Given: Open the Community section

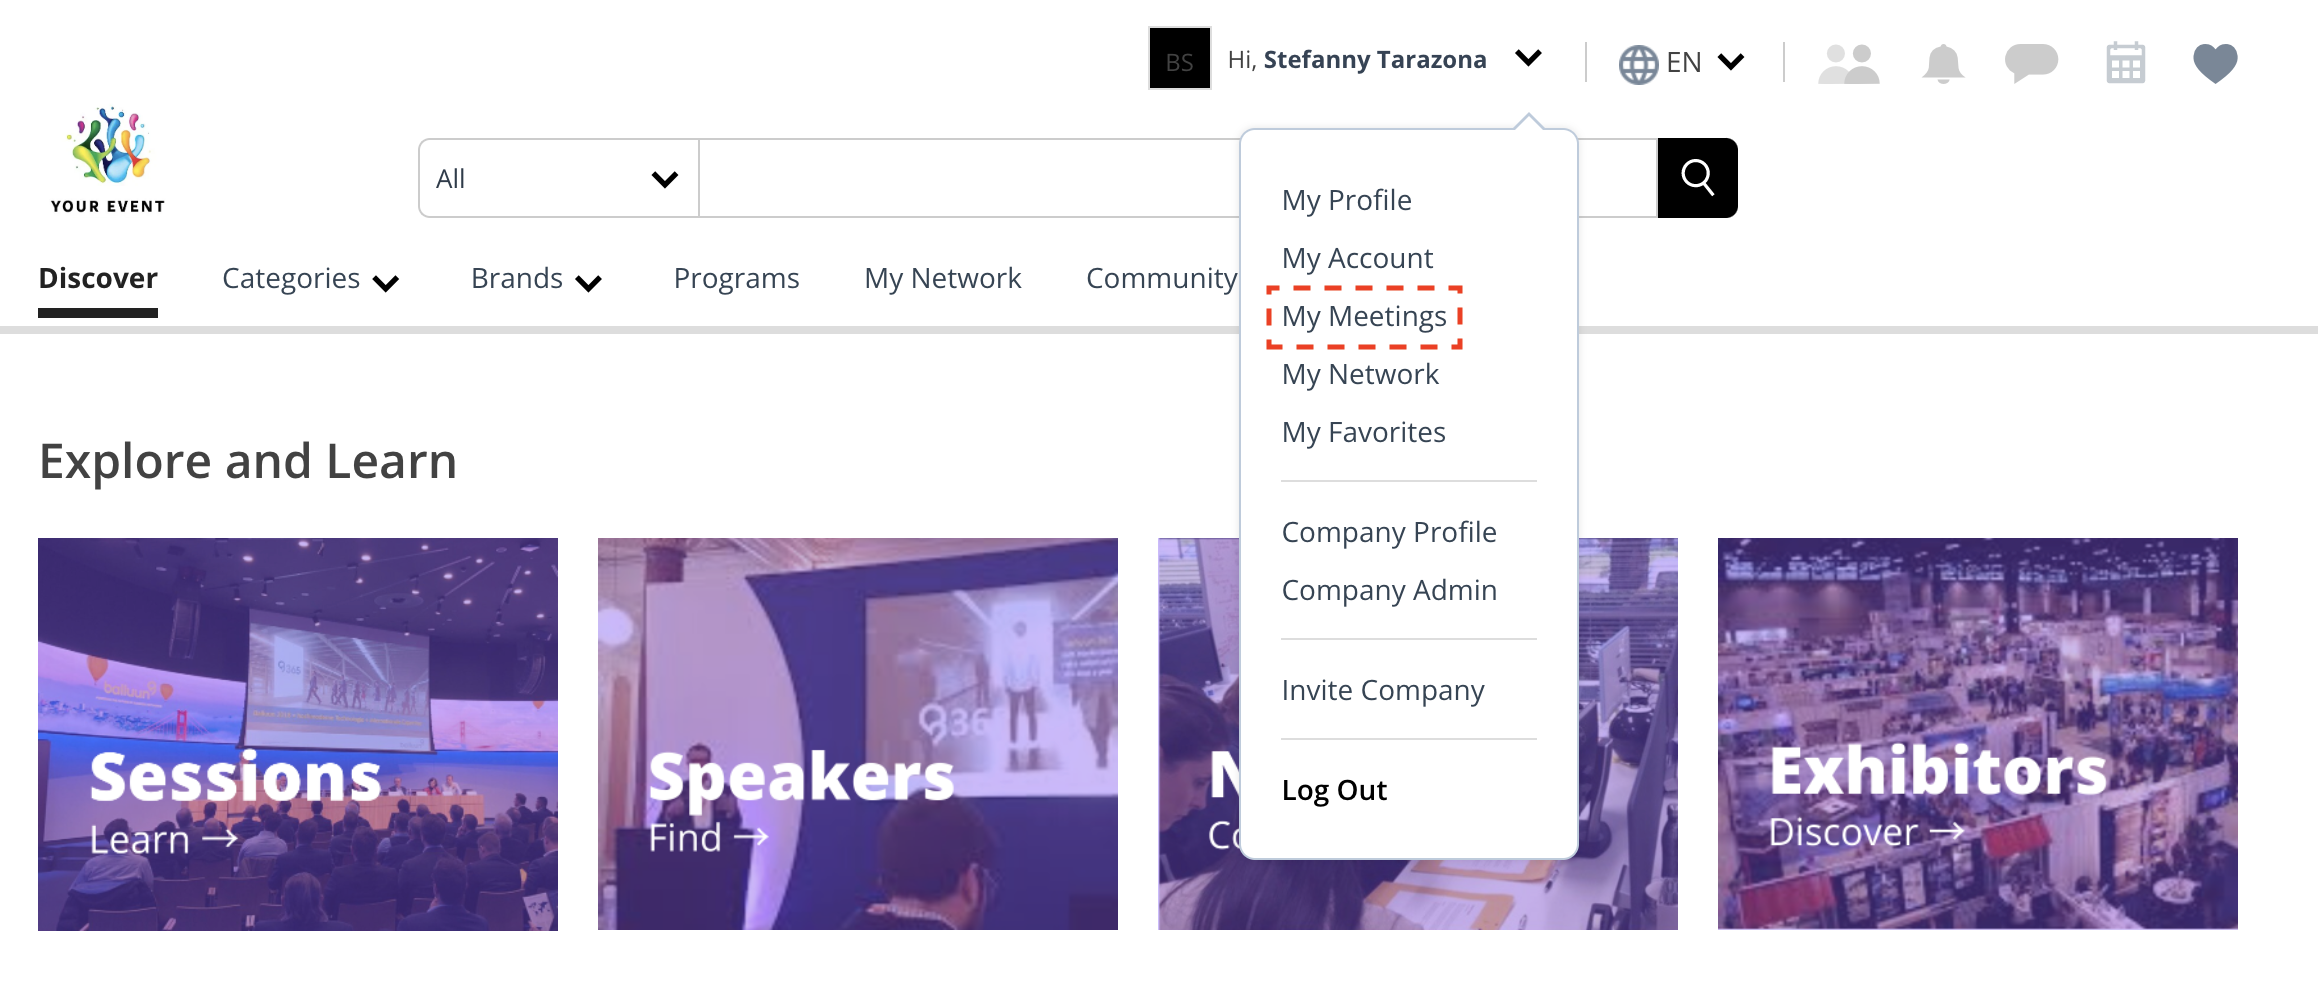Looking at the screenshot, I should [x=1160, y=278].
